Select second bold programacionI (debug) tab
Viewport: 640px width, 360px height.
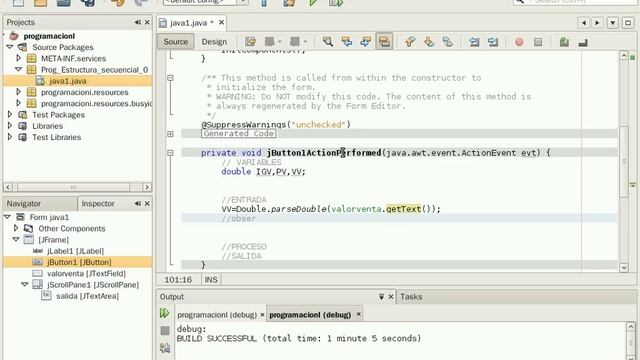310,315
